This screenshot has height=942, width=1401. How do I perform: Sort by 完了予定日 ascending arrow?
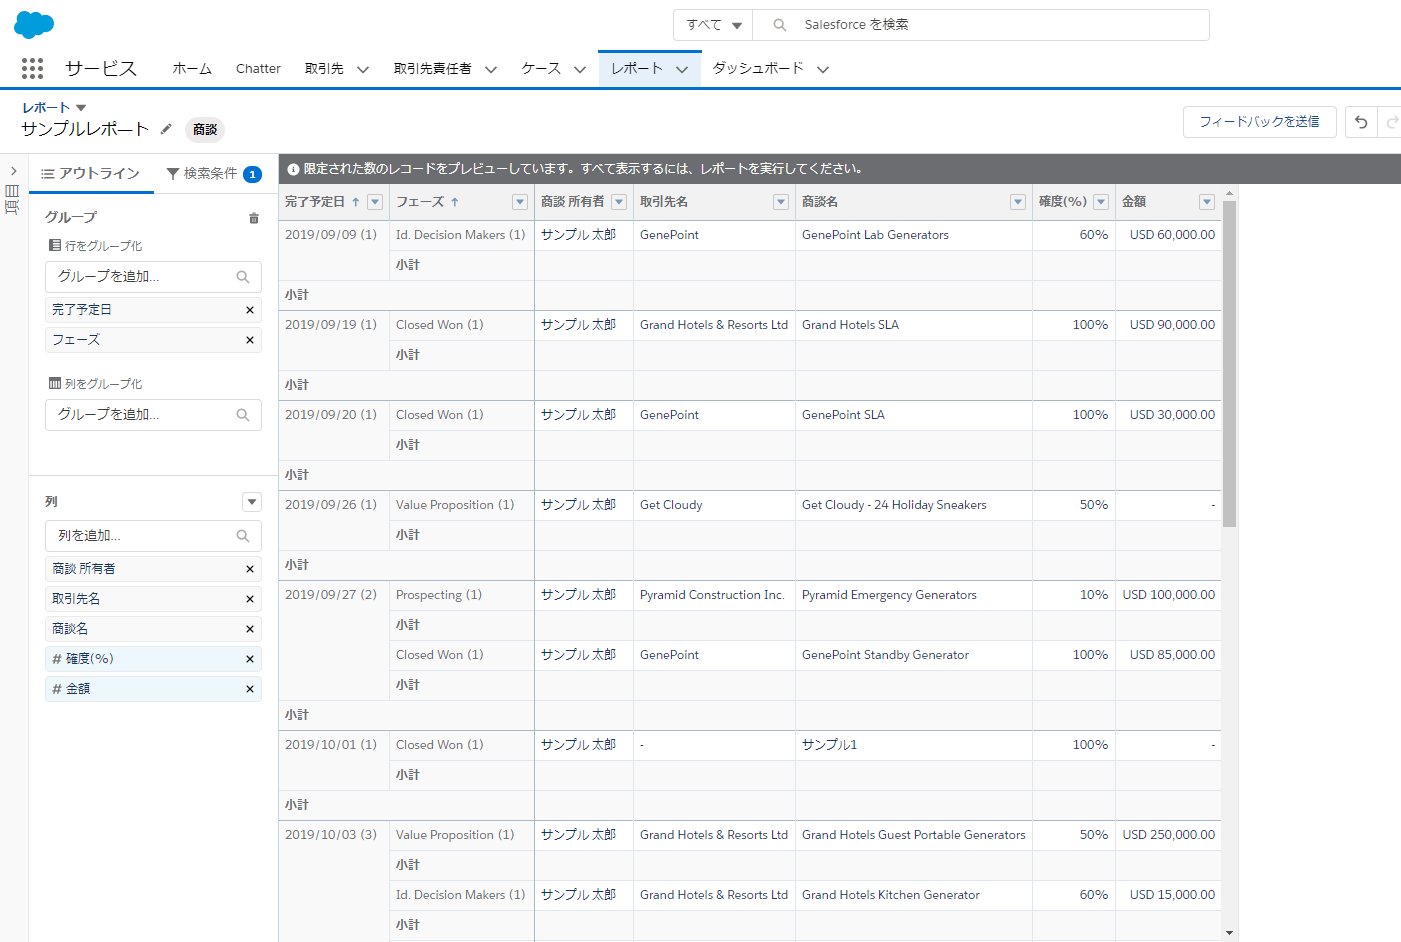355,202
